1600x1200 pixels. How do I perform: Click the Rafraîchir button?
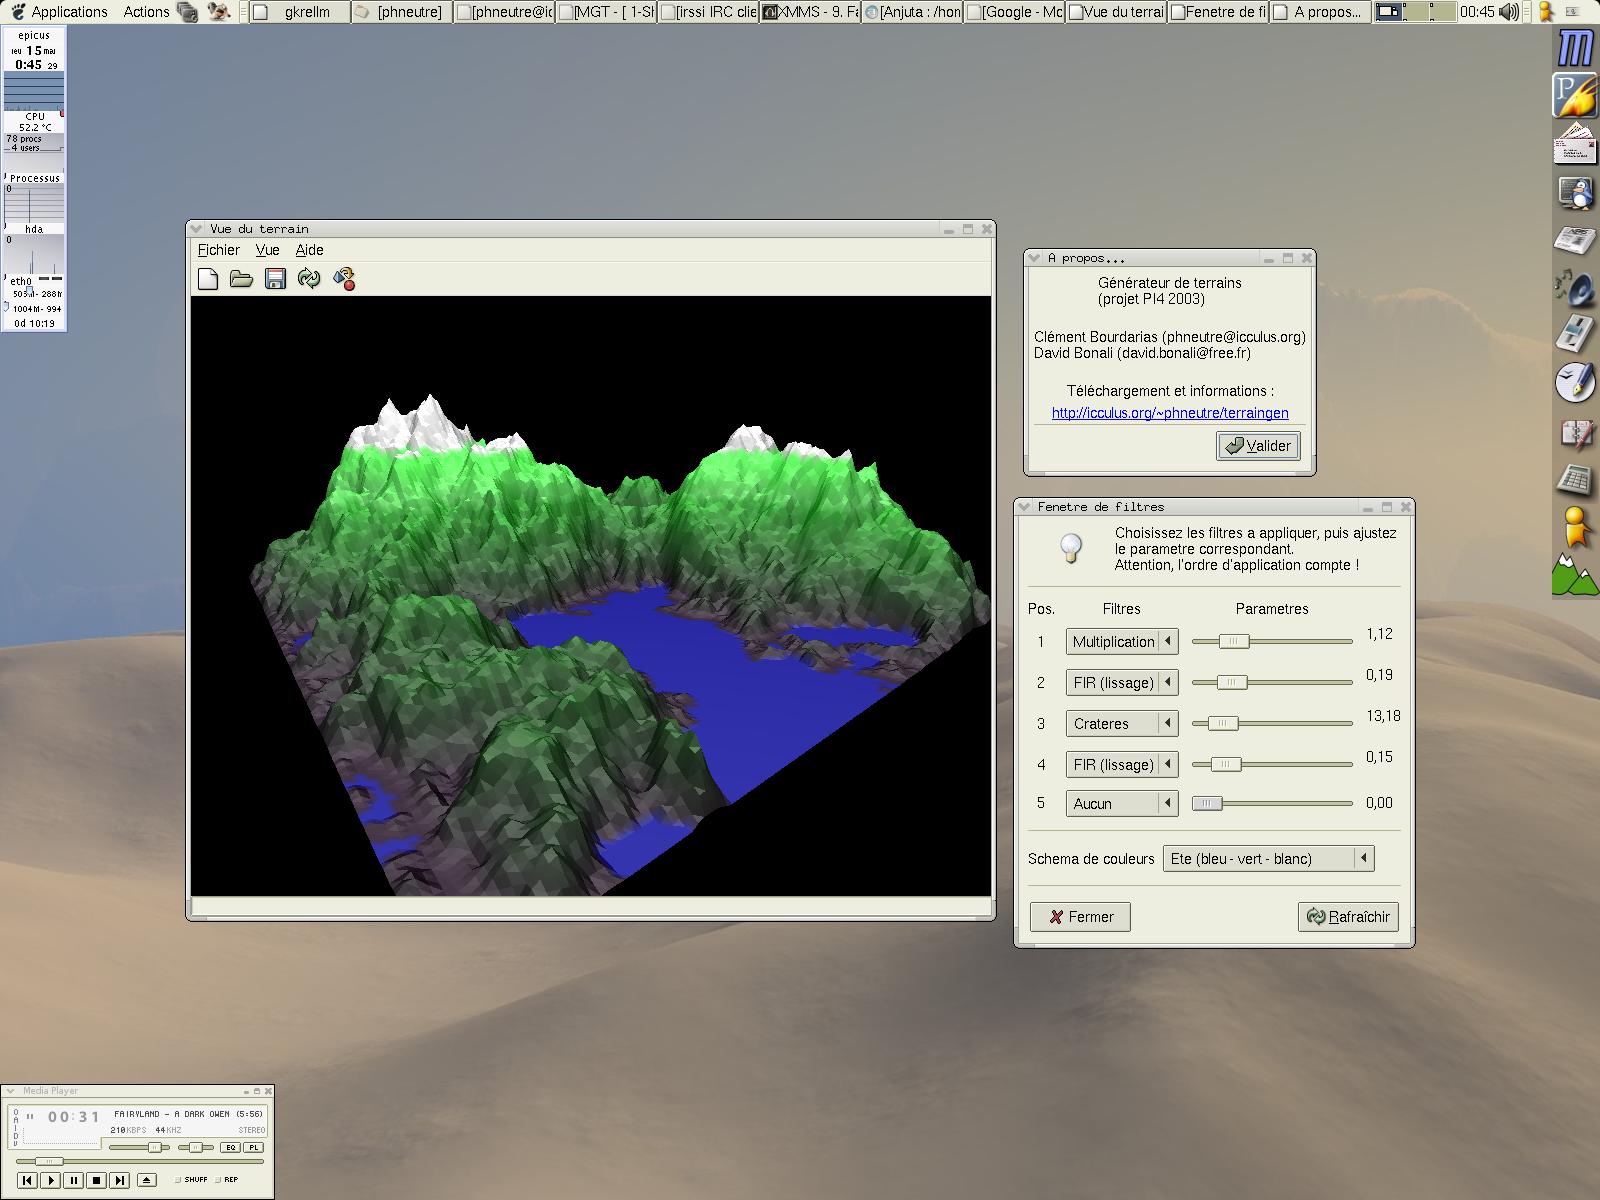click(x=1348, y=917)
